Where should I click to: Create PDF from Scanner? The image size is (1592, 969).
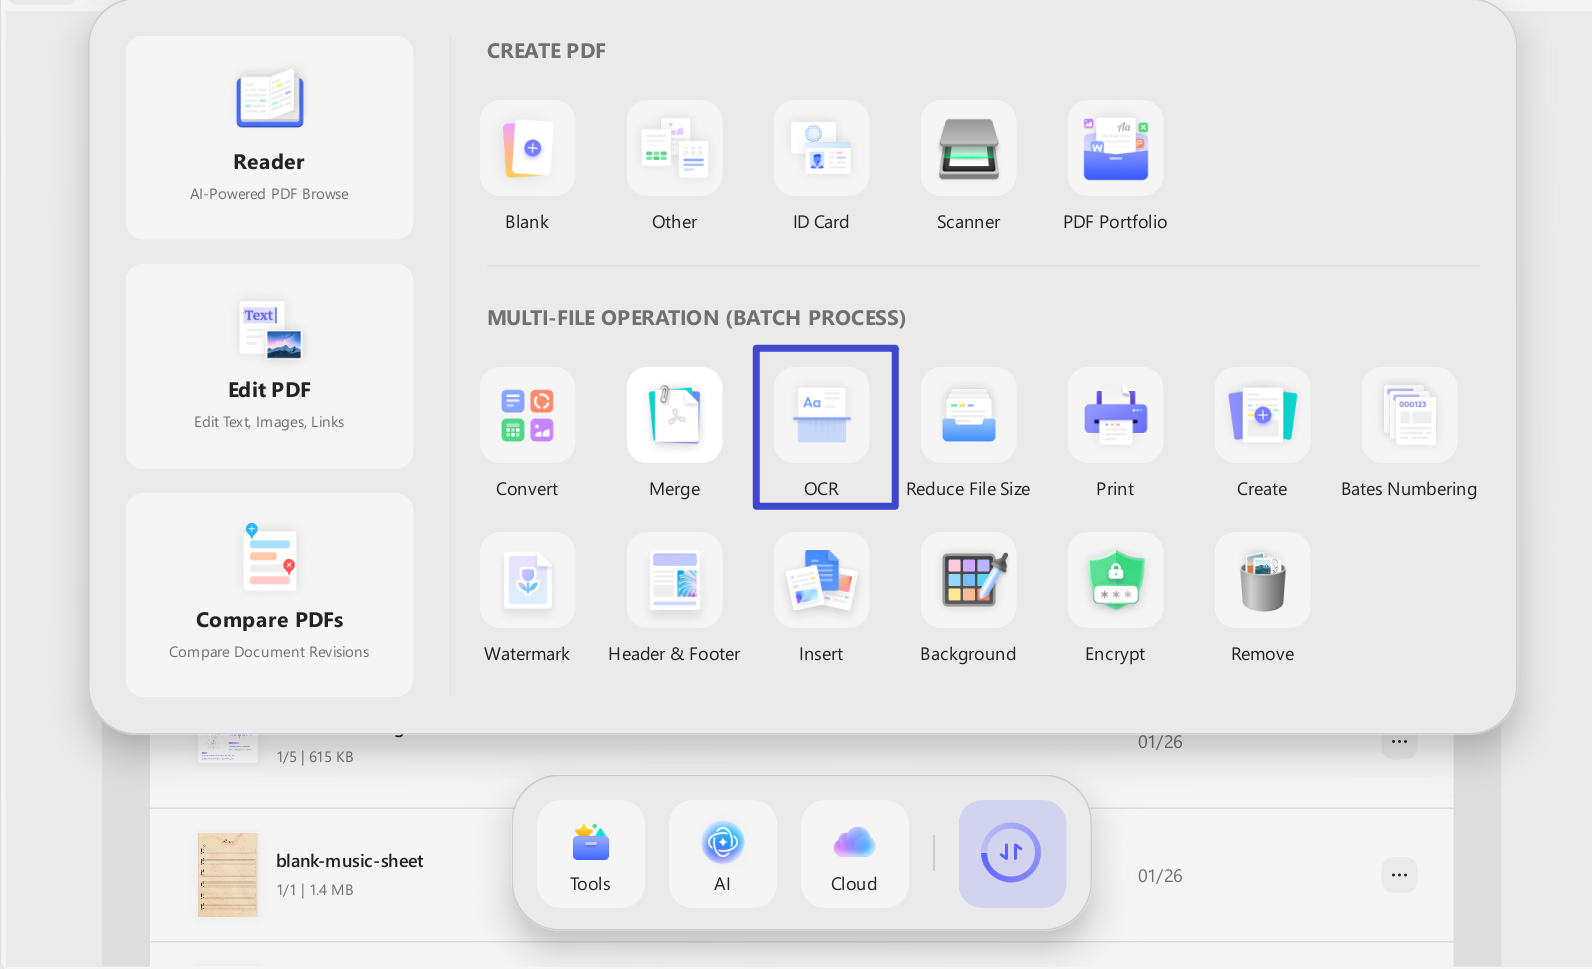968,148
